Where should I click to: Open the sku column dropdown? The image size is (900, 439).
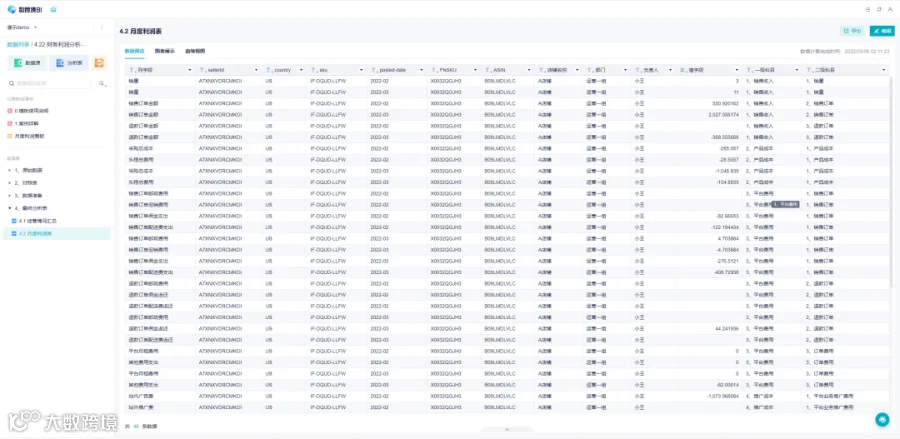361,70
